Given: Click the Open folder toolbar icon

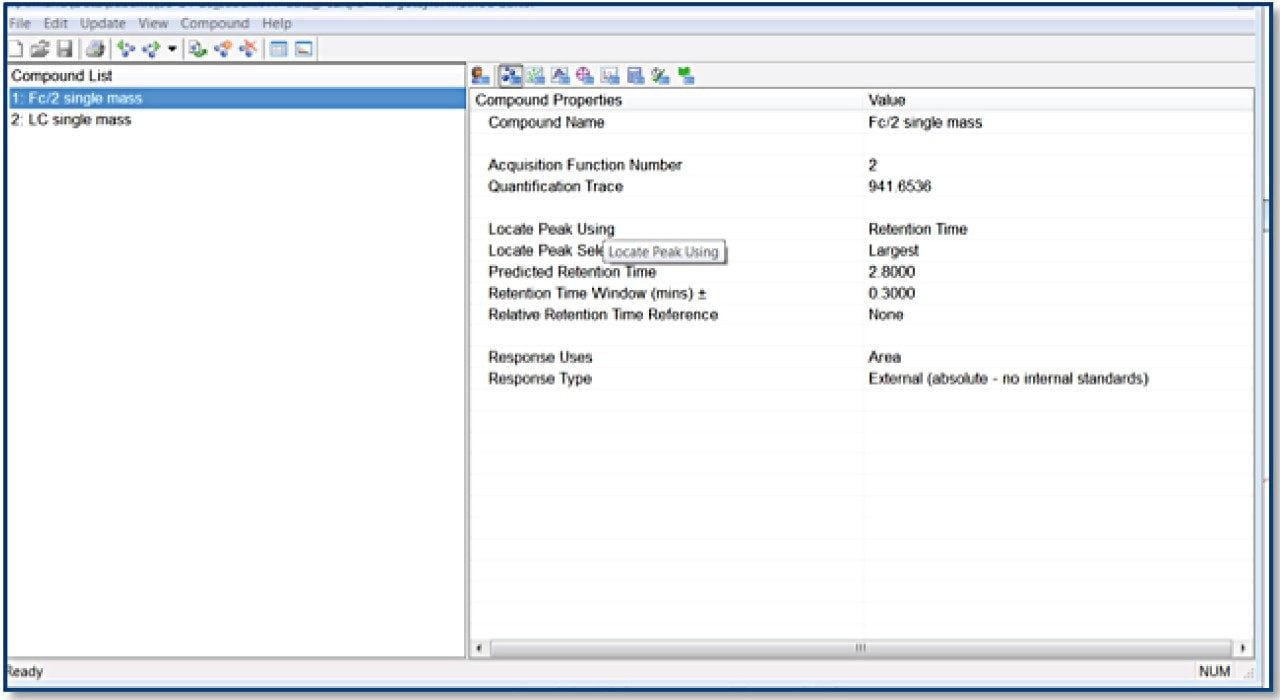Looking at the screenshot, I should [39, 48].
